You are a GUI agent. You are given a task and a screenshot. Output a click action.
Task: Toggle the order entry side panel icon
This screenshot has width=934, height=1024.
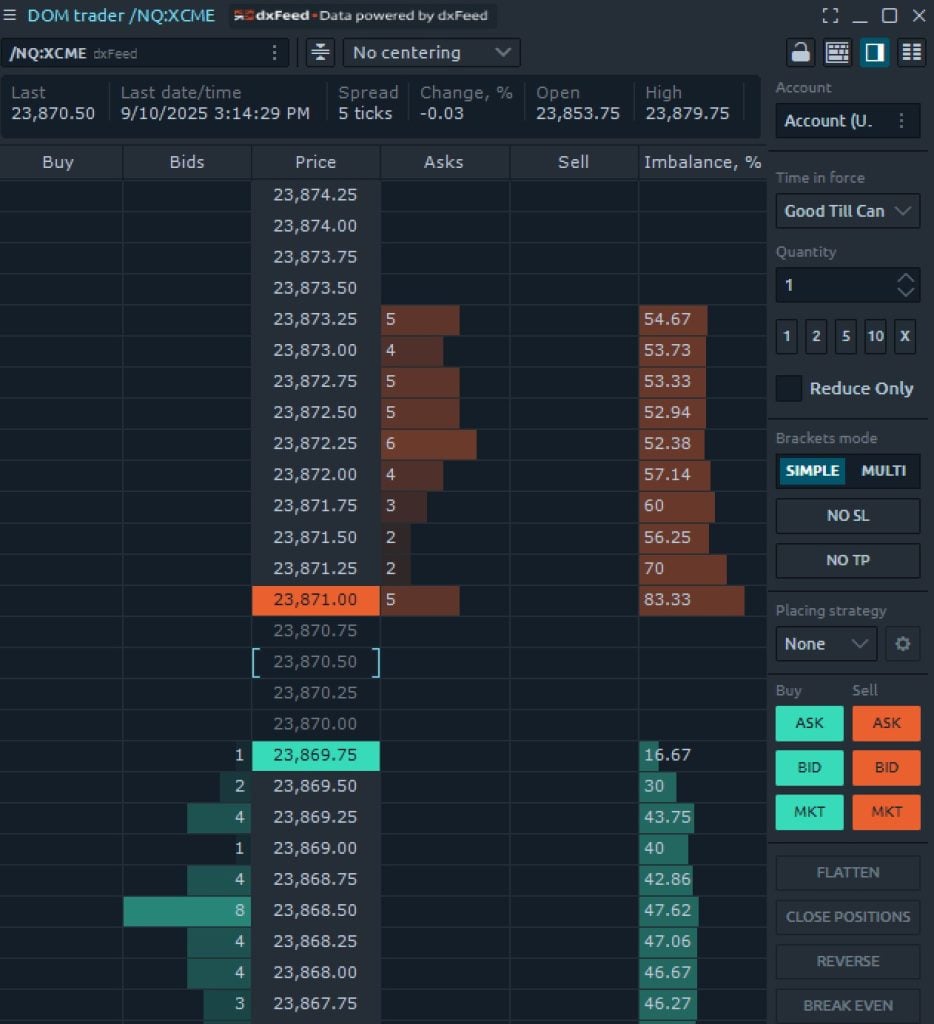coord(875,52)
